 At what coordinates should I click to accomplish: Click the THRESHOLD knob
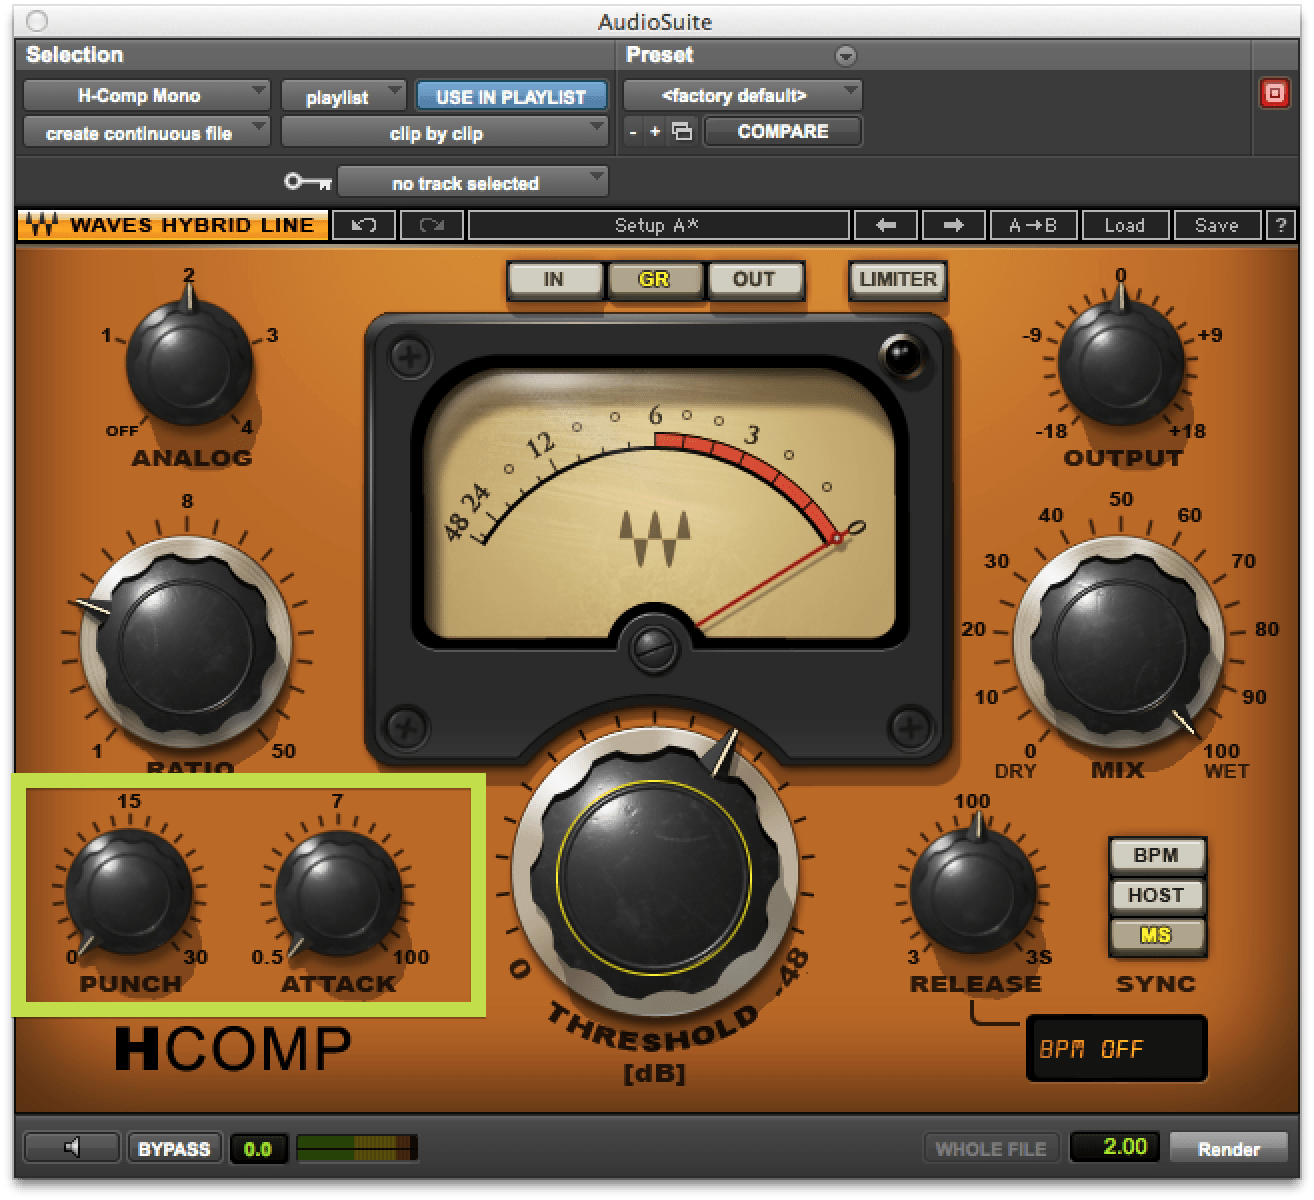(x=656, y=876)
